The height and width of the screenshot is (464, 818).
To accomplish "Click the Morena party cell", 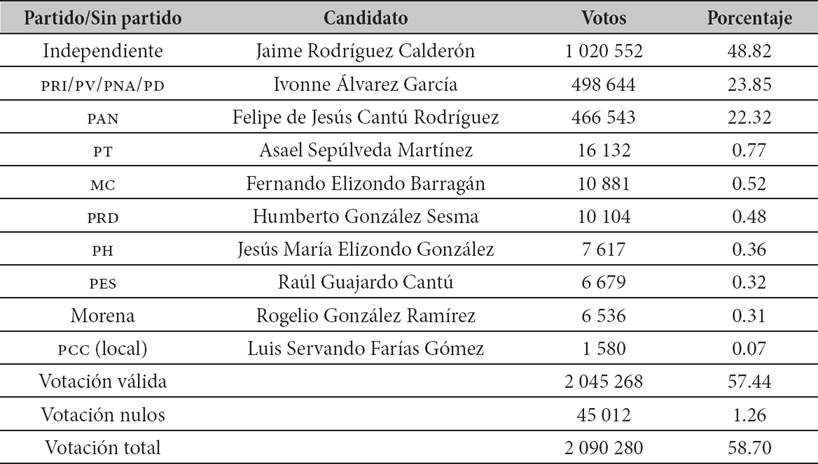I will click(97, 315).
